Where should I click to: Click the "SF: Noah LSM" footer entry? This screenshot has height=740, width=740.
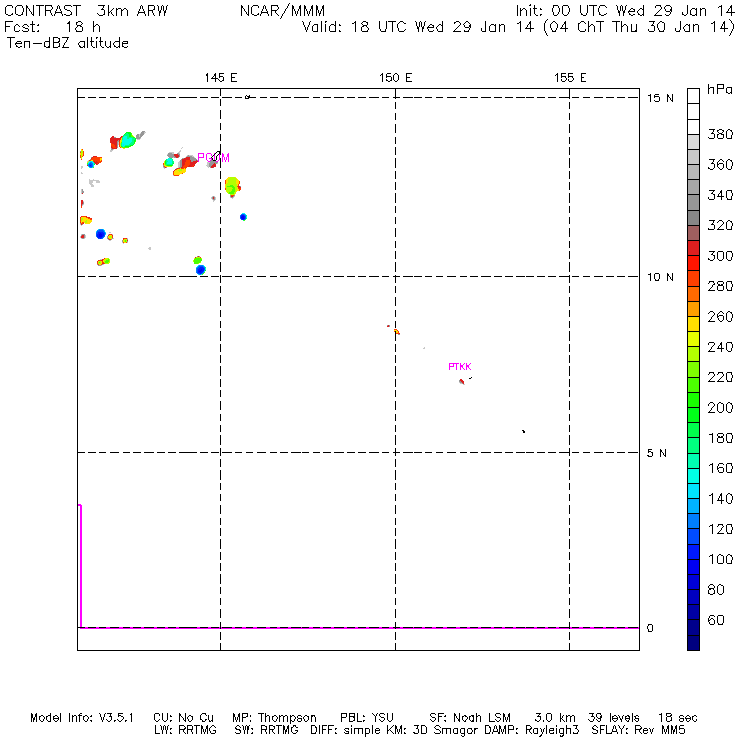pyautogui.click(x=470, y=718)
